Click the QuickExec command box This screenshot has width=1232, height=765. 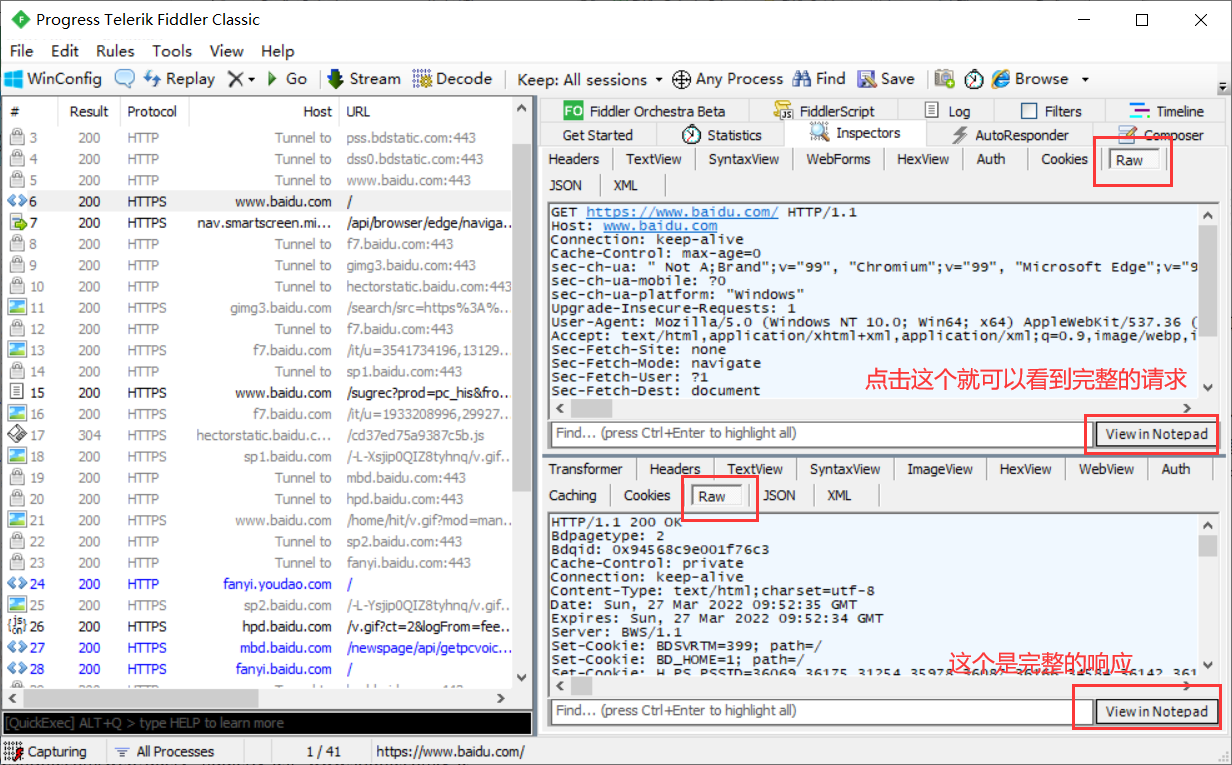point(267,722)
